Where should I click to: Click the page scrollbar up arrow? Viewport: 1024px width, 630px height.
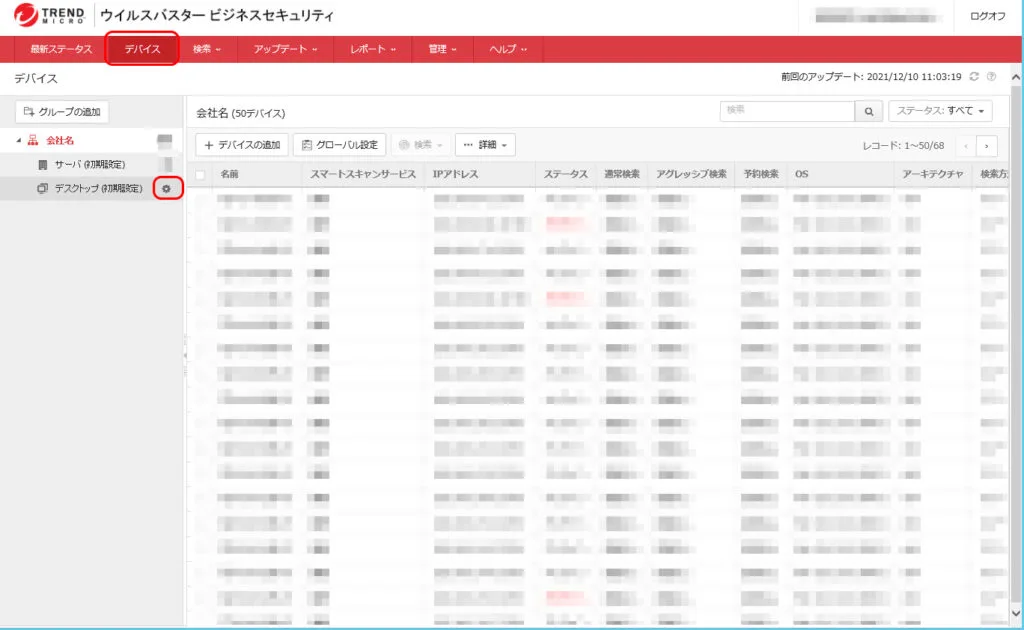1016,77
